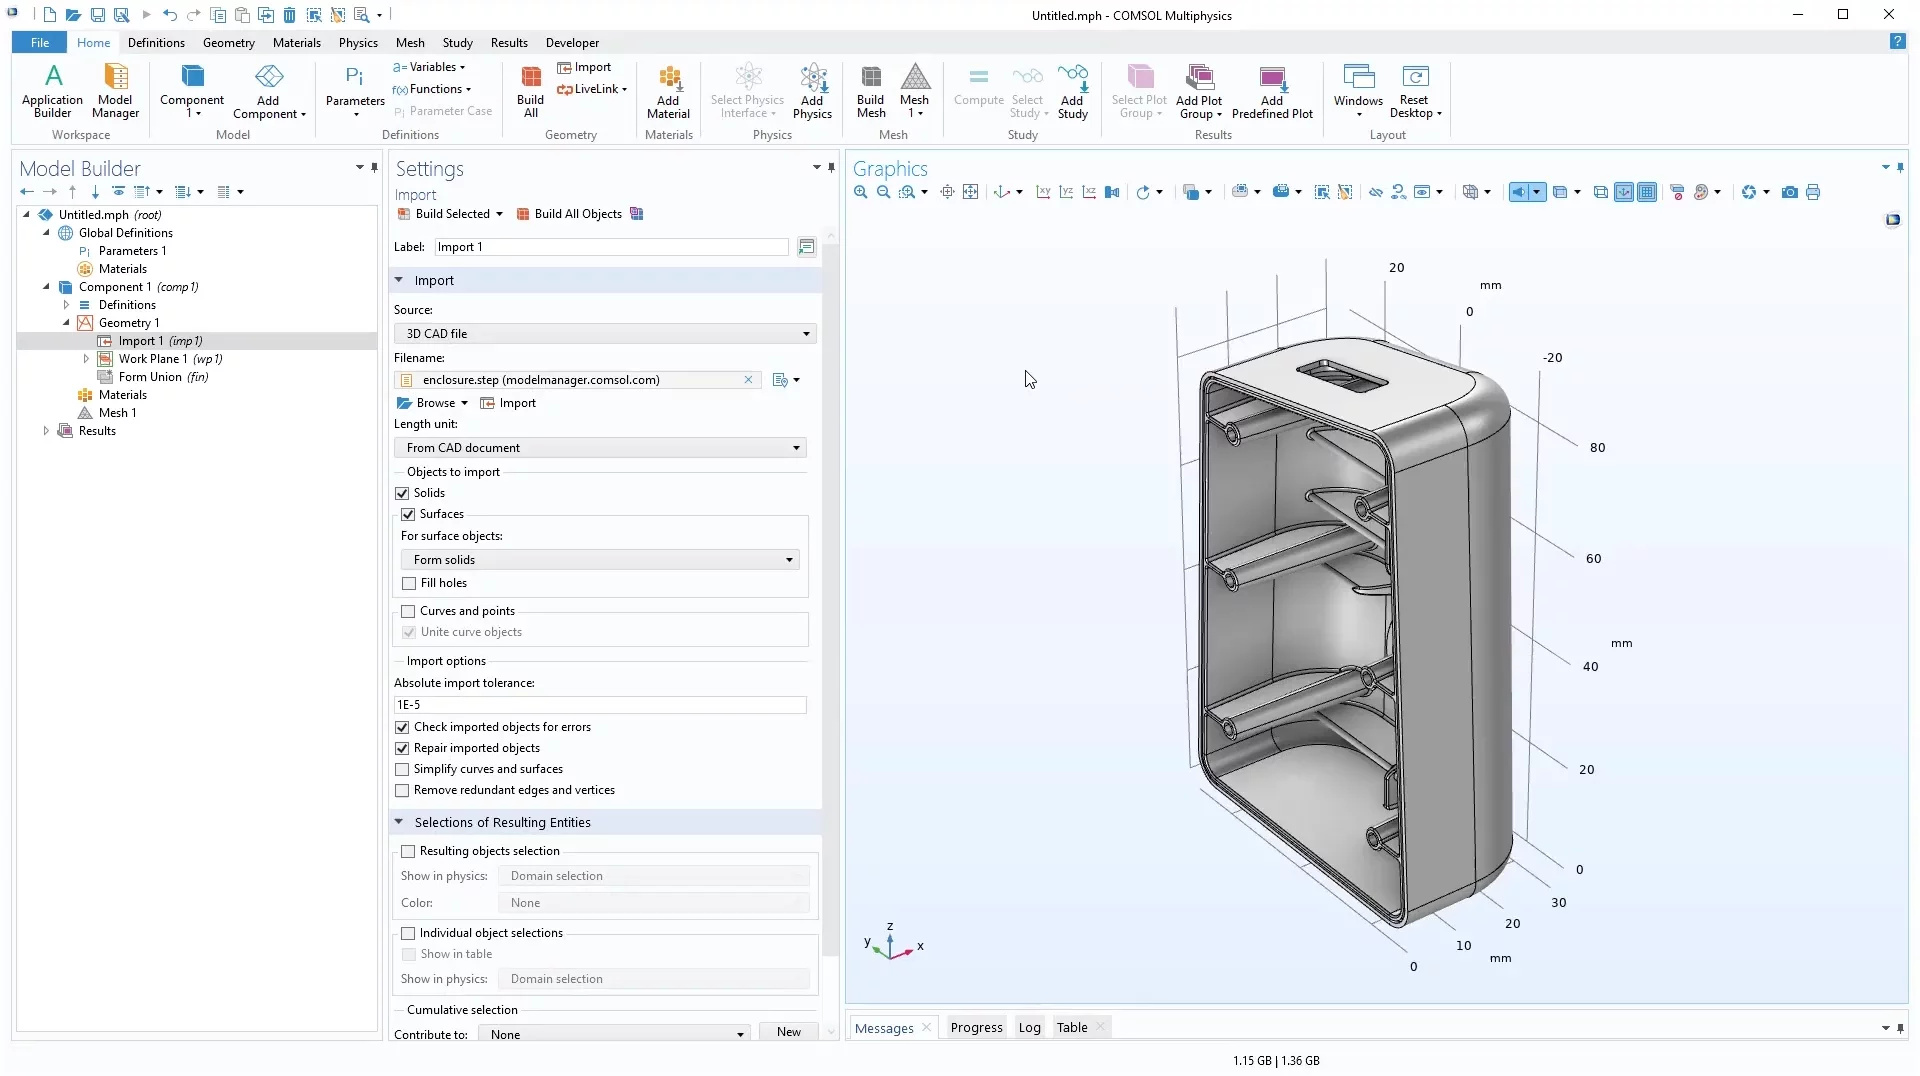
Task: Open the Progress tab
Action: [x=976, y=1027]
